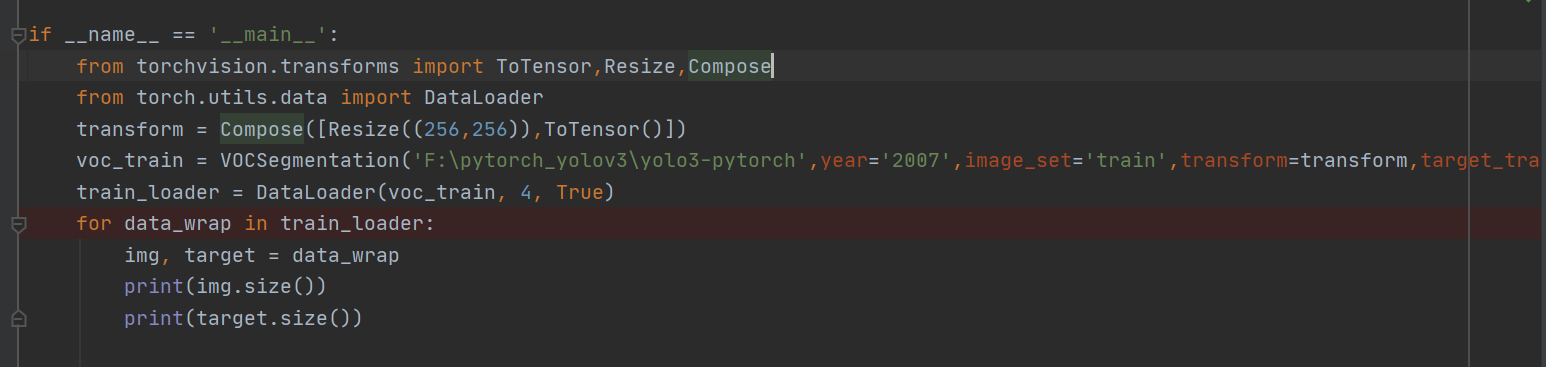Click ToTensor in the torchvision import
This screenshot has height=367, width=1546.
[x=545, y=67]
